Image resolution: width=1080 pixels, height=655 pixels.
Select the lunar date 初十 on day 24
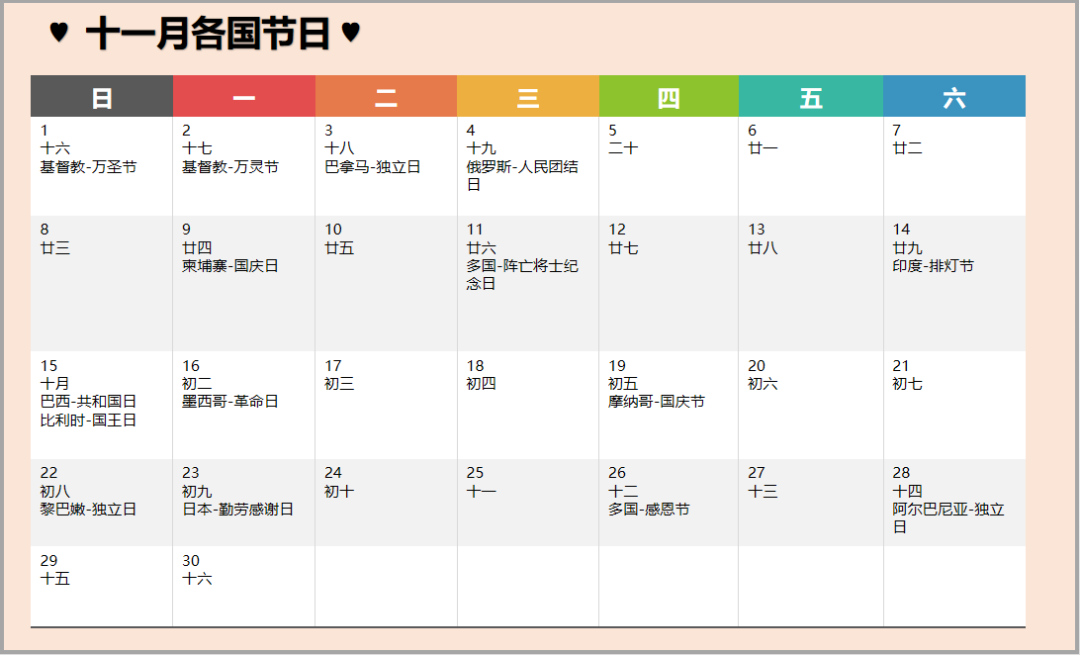coord(339,491)
